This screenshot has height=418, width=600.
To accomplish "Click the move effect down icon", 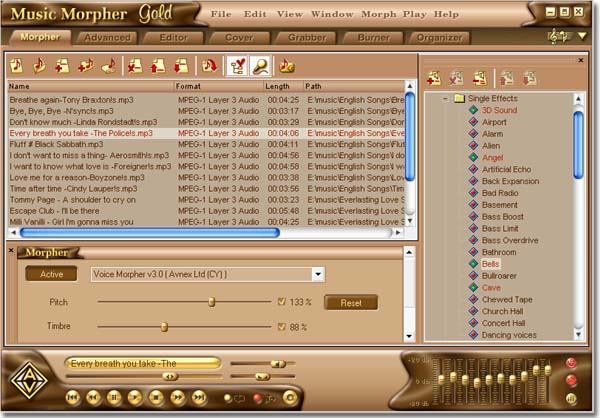I will (530, 78).
